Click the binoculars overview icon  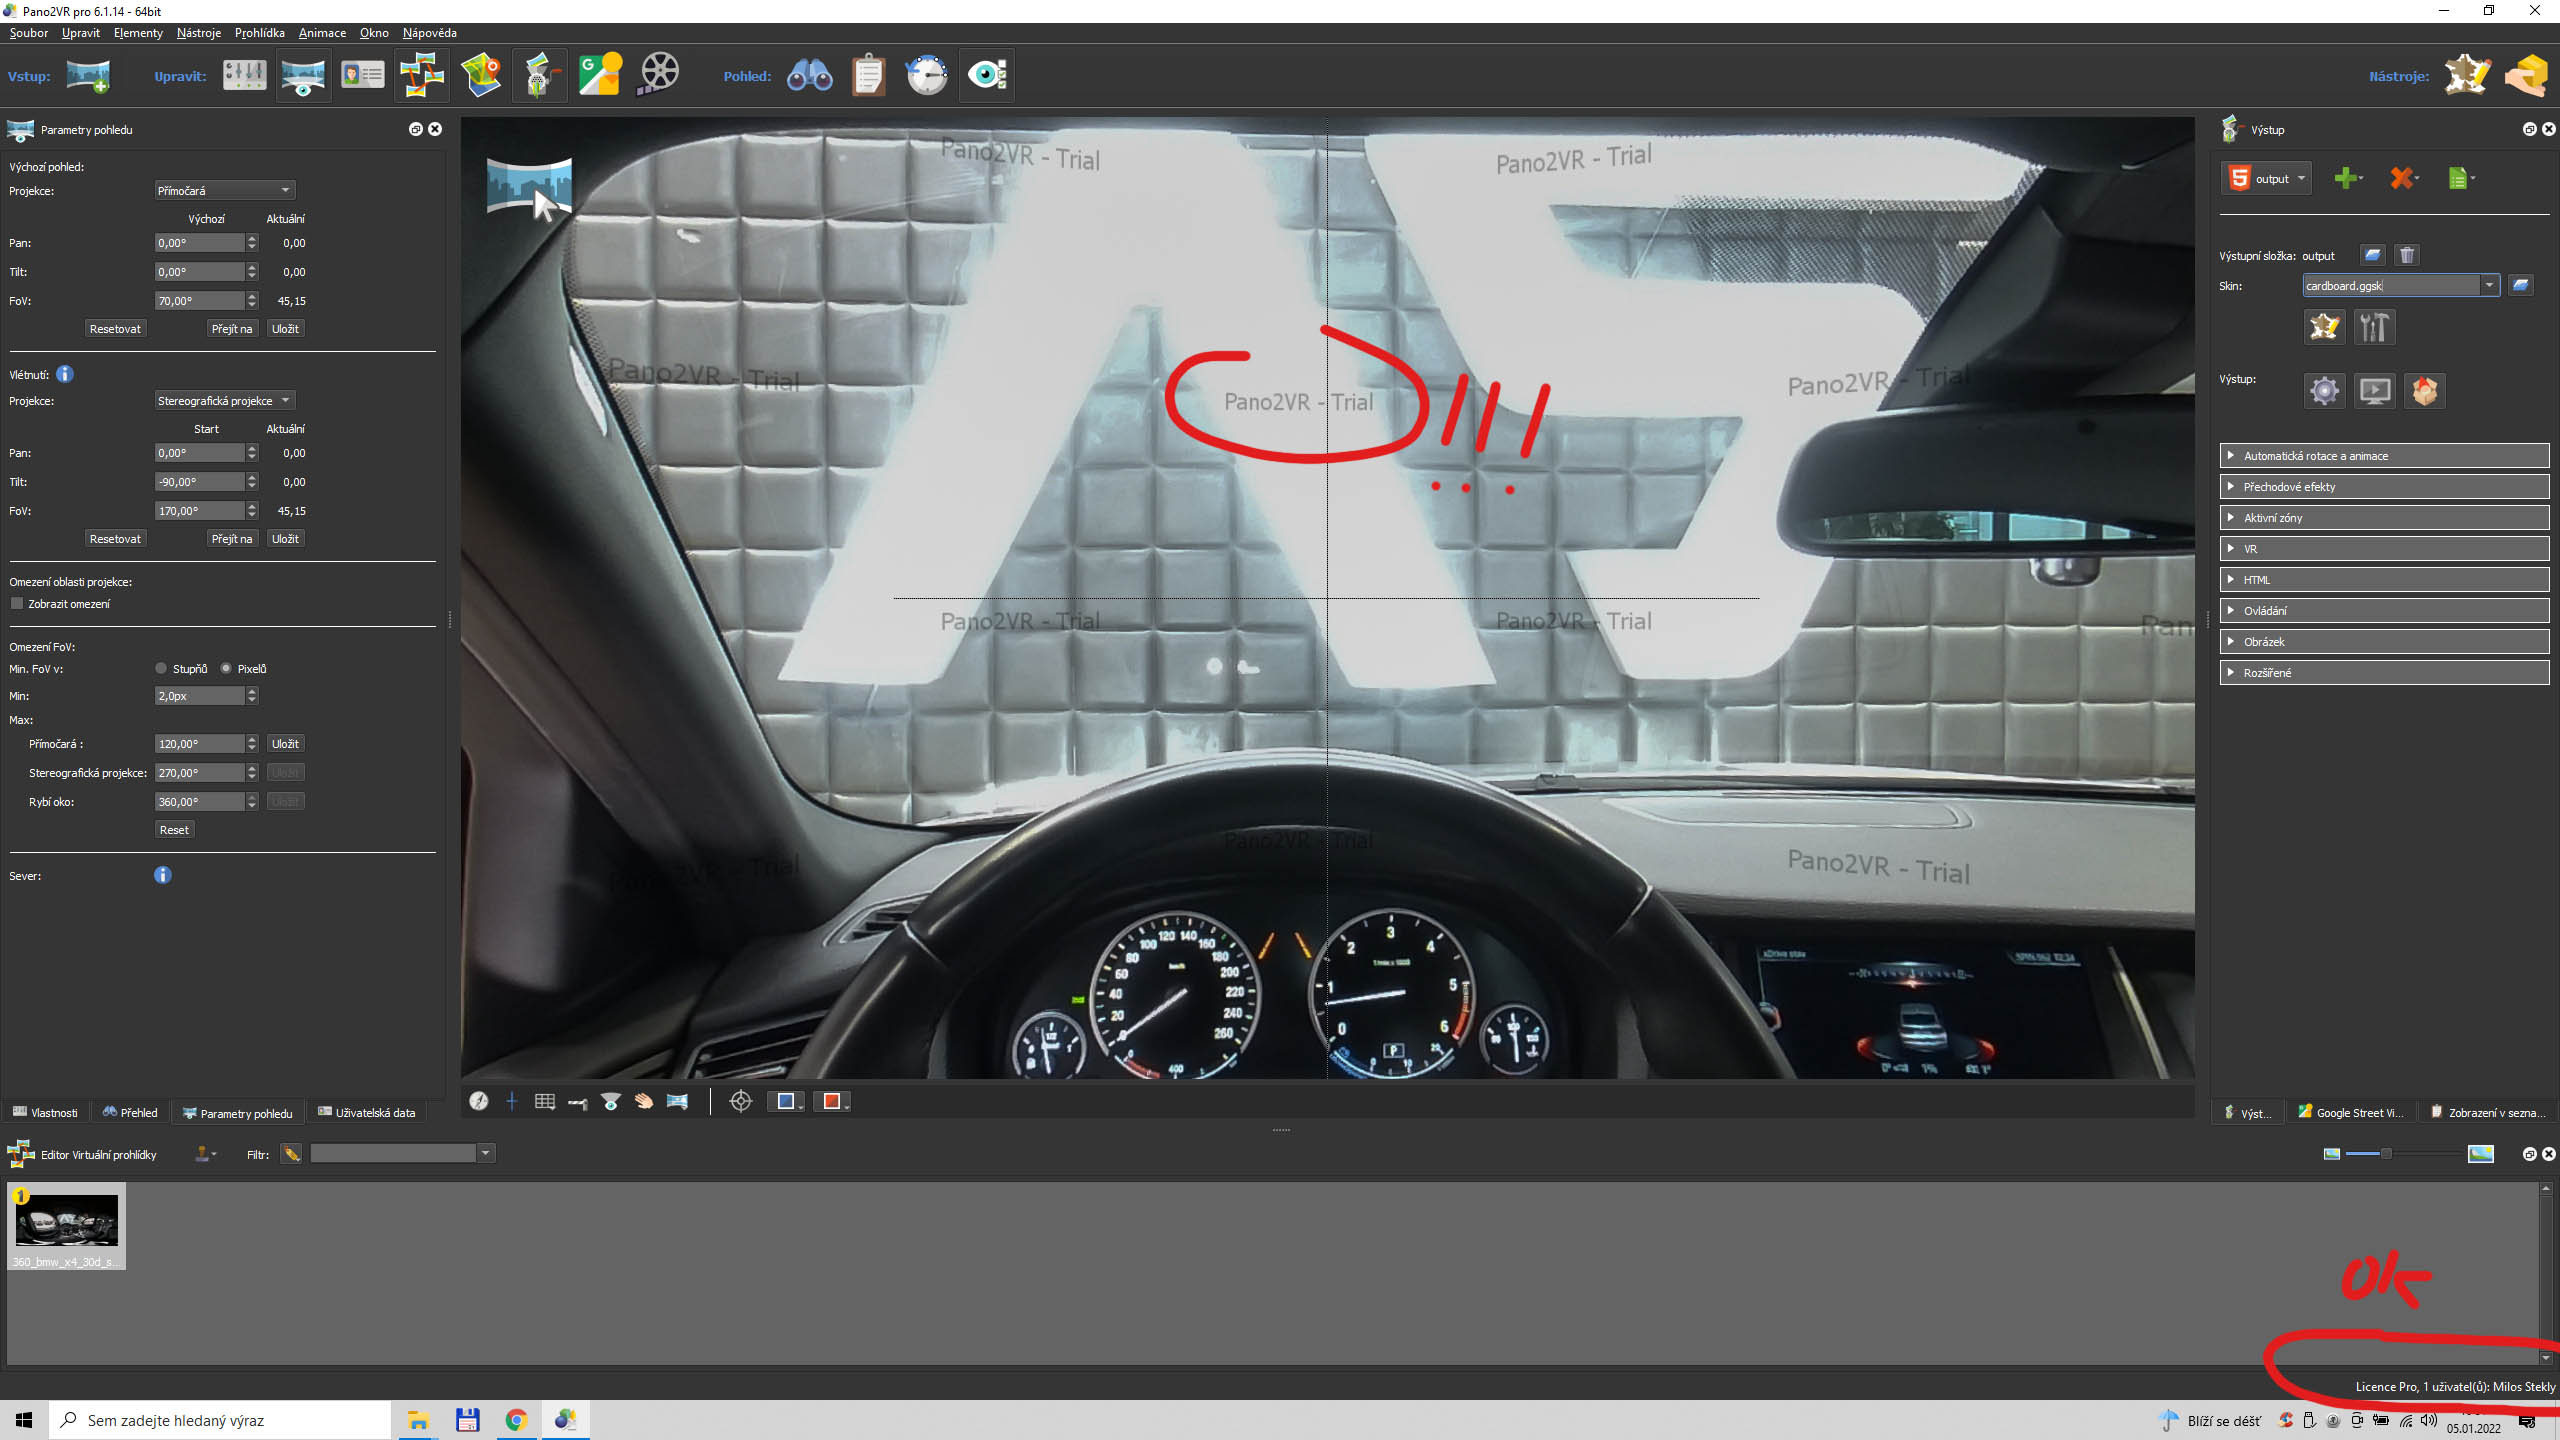click(x=809, y=75)
